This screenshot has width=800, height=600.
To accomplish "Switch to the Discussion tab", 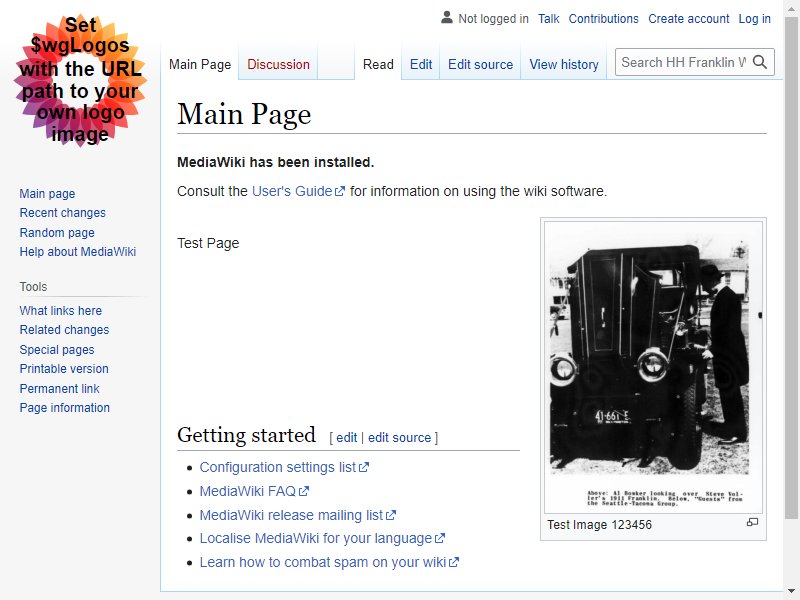I will click(x=278, y=64).
